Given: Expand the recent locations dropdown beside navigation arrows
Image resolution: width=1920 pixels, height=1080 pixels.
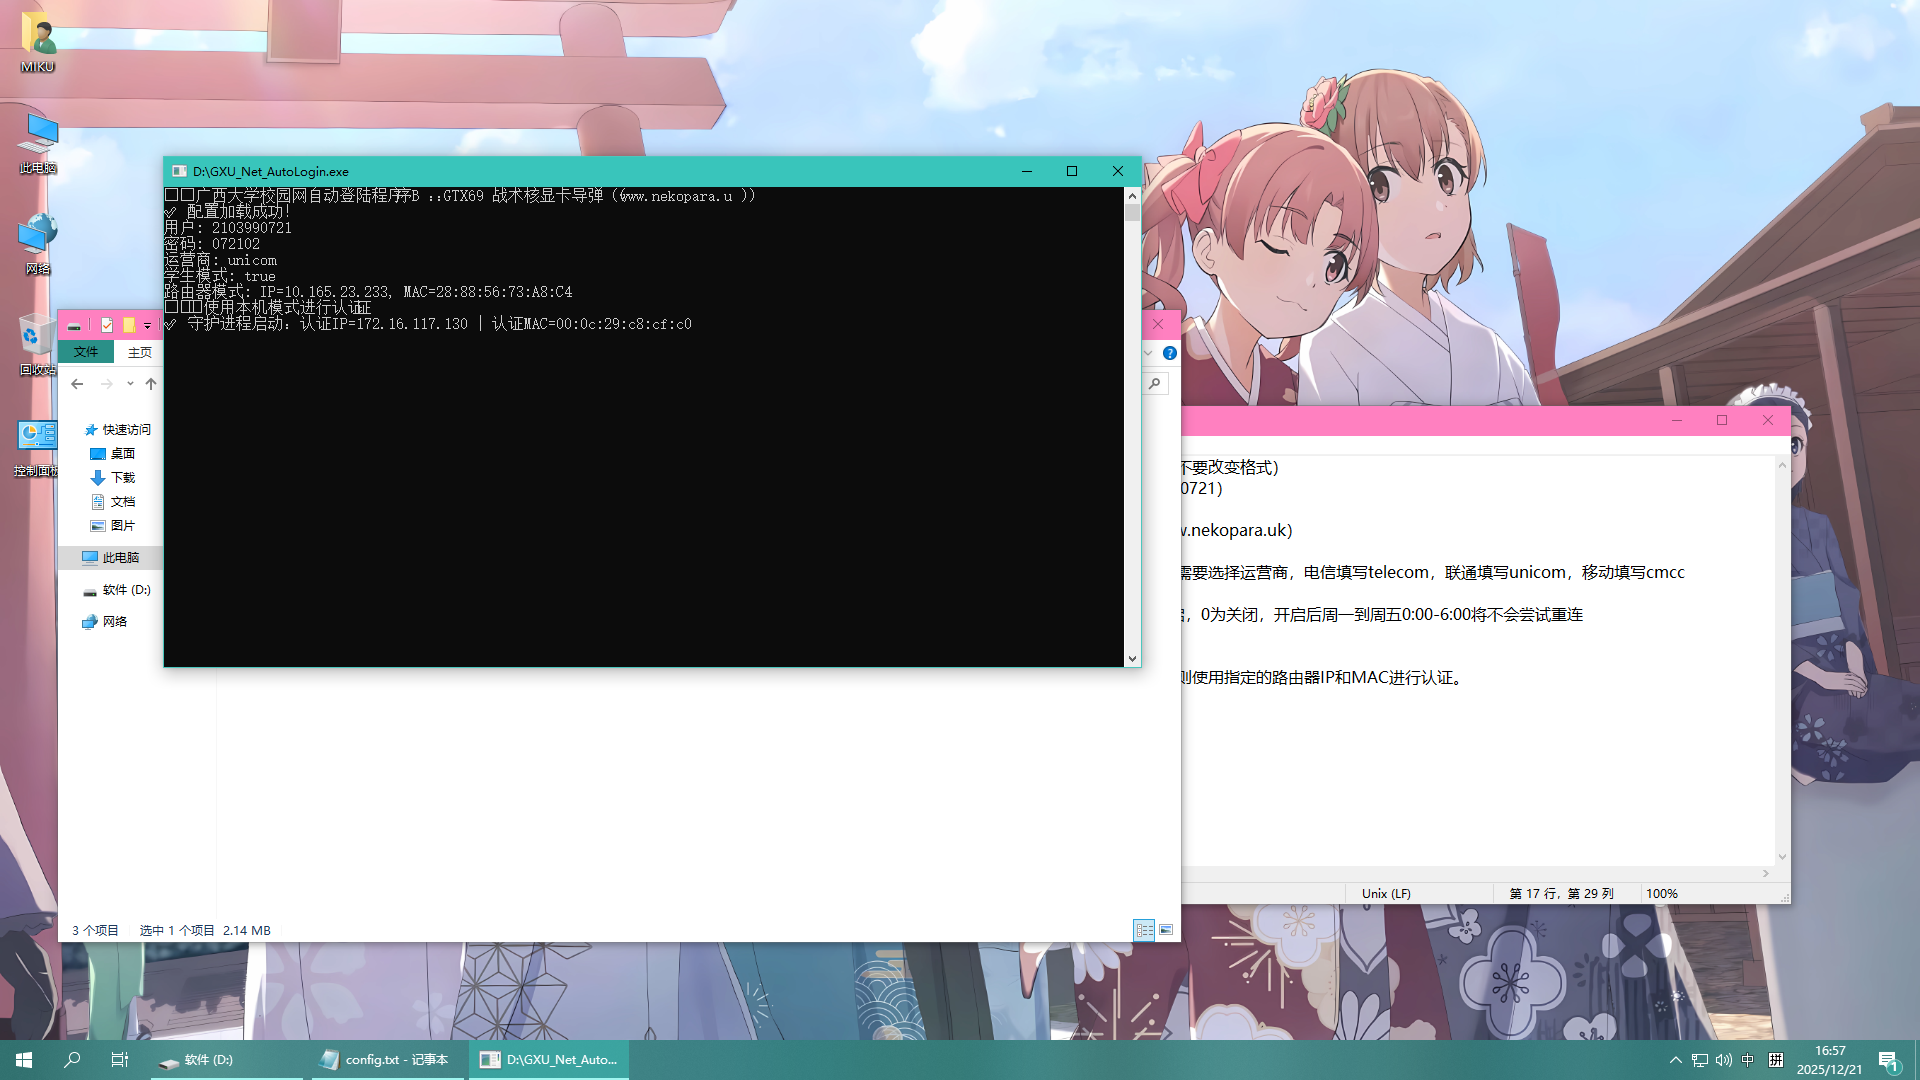Looking at the screenshot, I should point(129,383).
